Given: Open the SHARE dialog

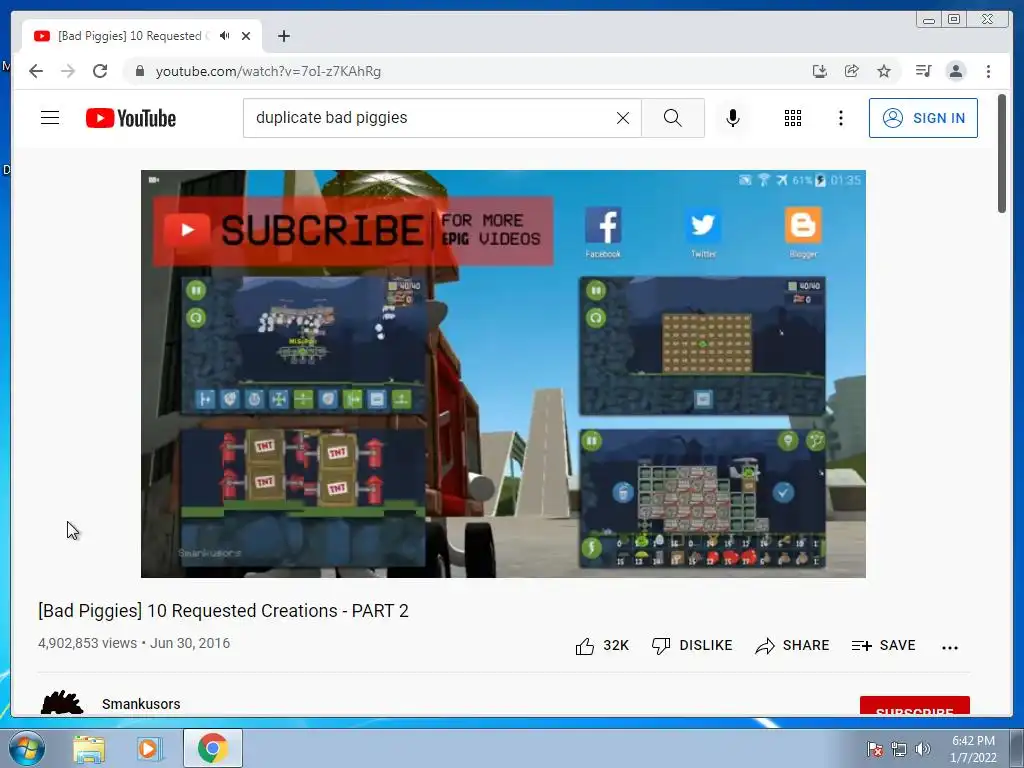Looking at the screenshot, I should pyautogui.click(x=792, y=645).
